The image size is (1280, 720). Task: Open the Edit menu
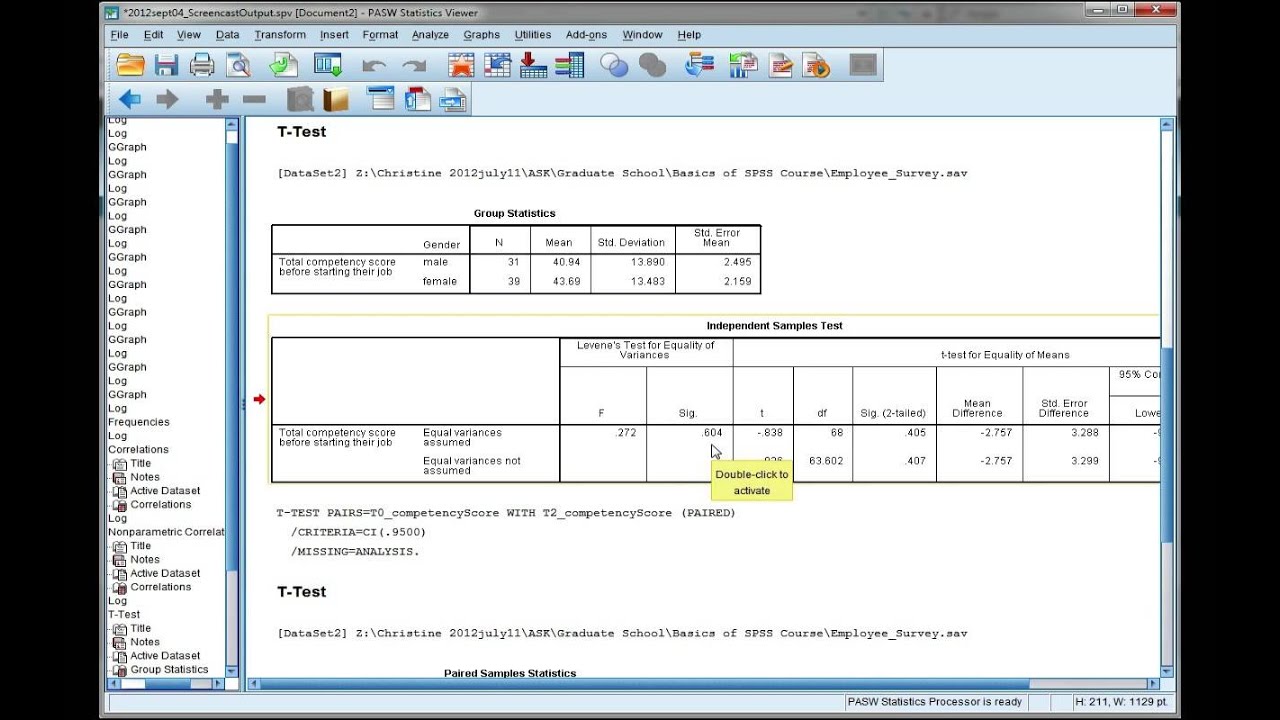[153, 35]
